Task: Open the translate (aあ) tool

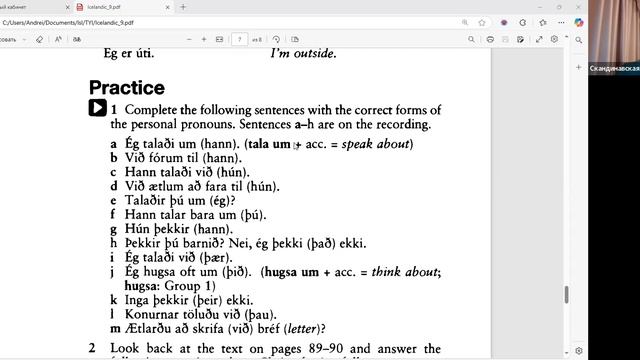Action: pyautogui.click(x=77, y=39)
